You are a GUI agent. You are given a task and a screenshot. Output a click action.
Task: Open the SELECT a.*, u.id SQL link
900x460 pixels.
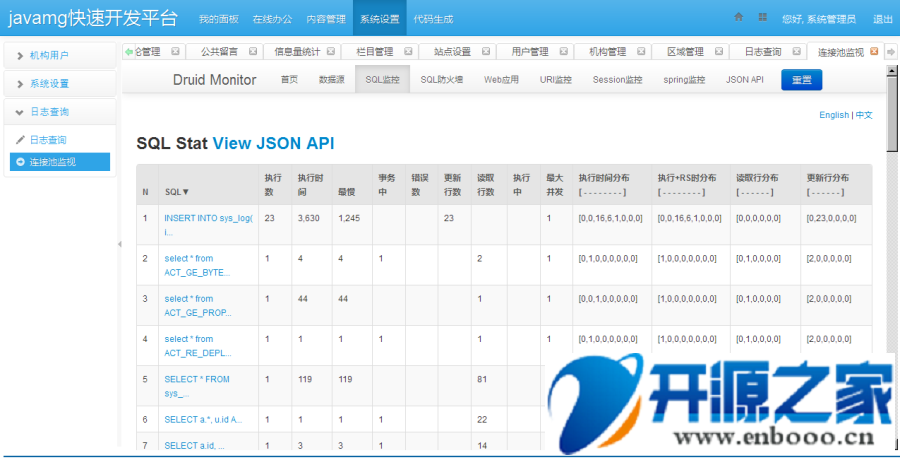coord(203,420)
